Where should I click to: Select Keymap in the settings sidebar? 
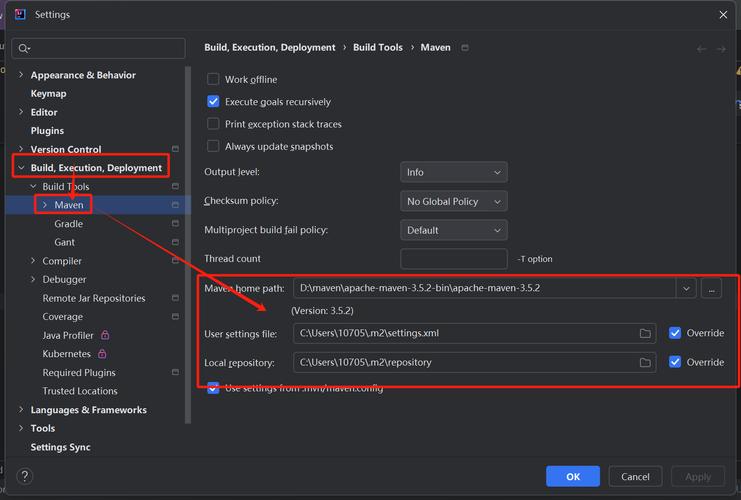pos(48,94)
